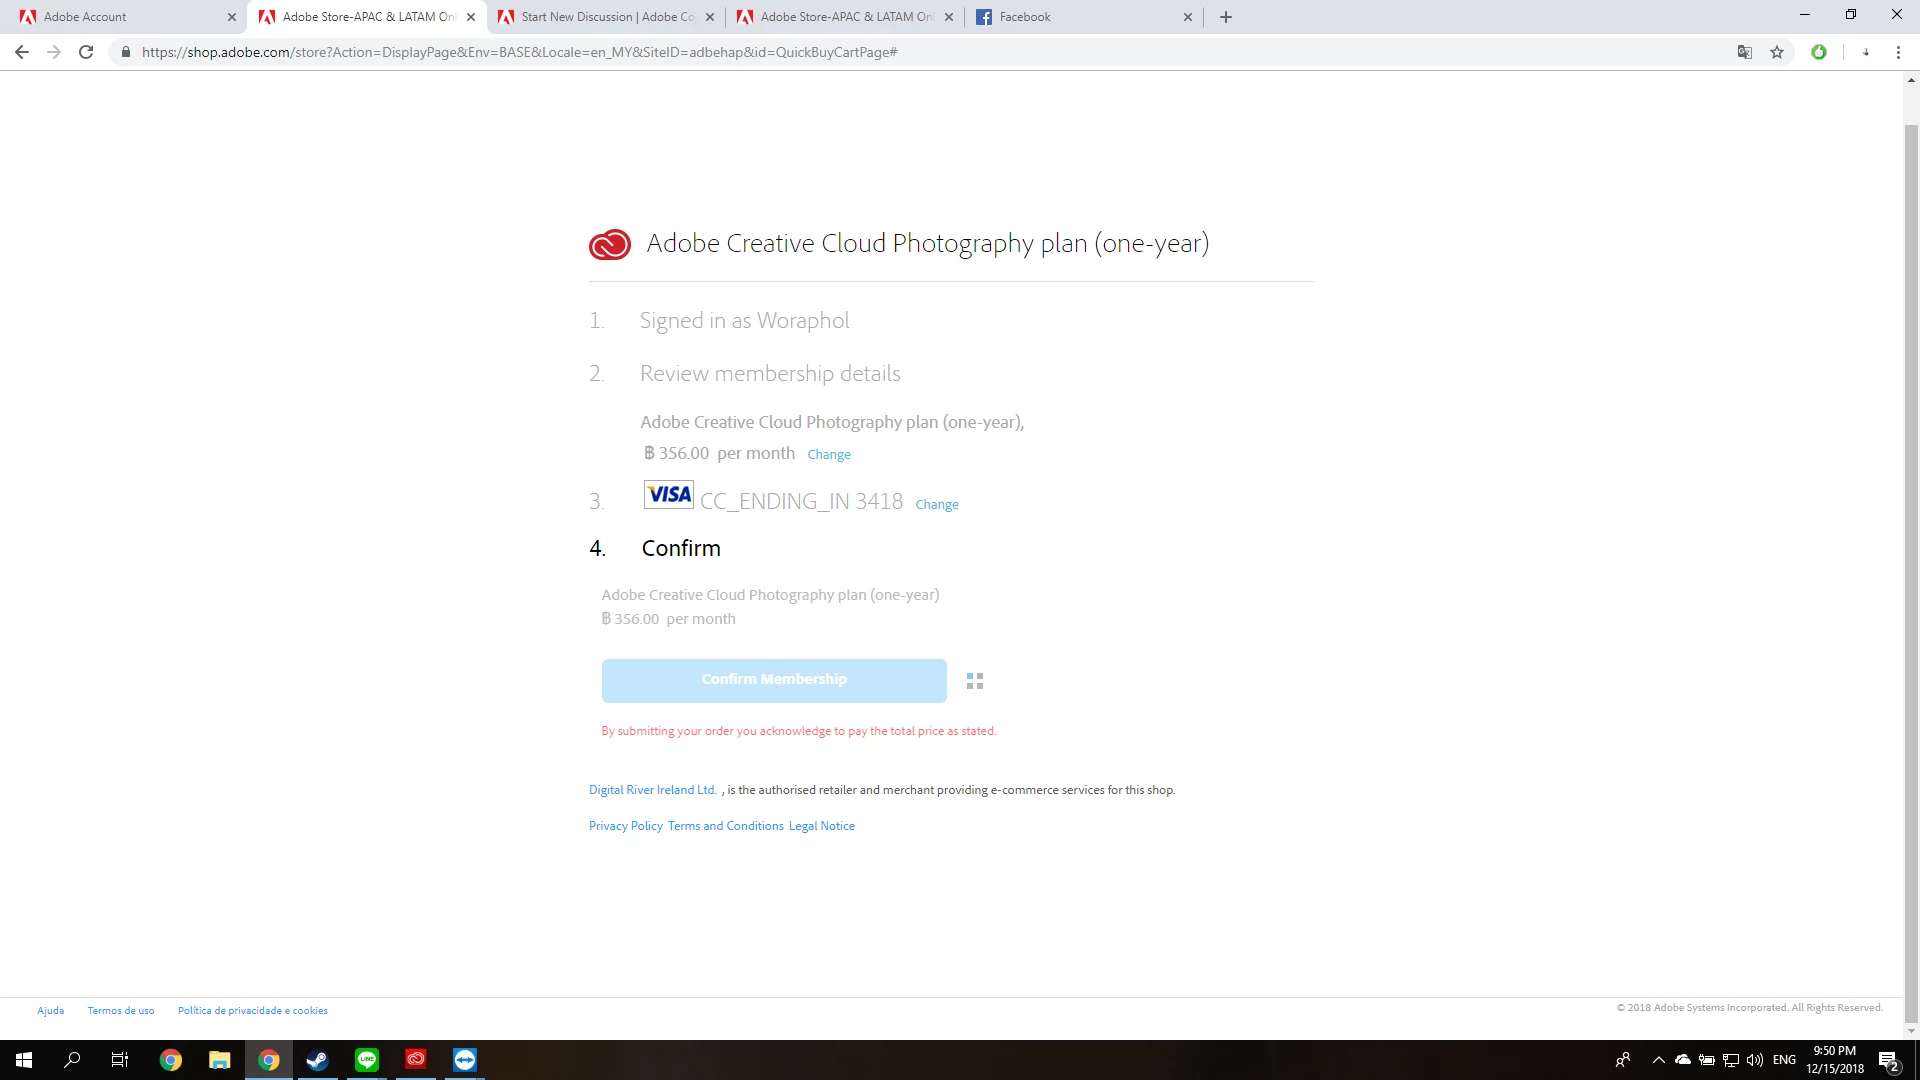Change the payment card link
This screenshot has width=1920, height=1080.
tap(936, 505)
